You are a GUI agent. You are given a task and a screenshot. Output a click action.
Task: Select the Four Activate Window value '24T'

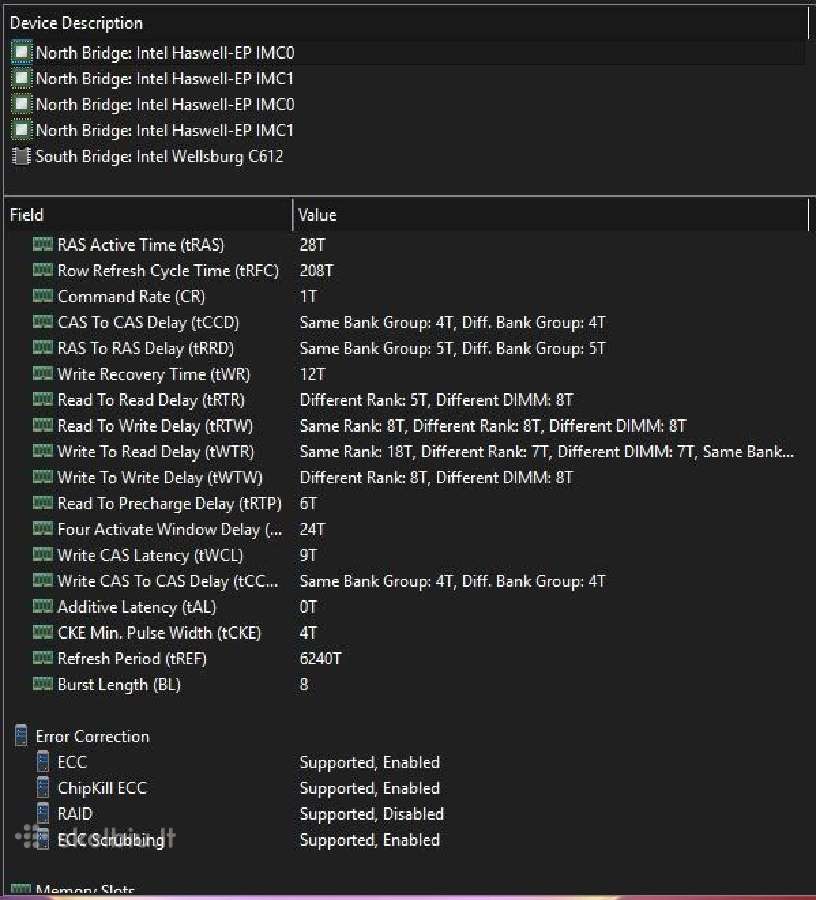(312, 529)
